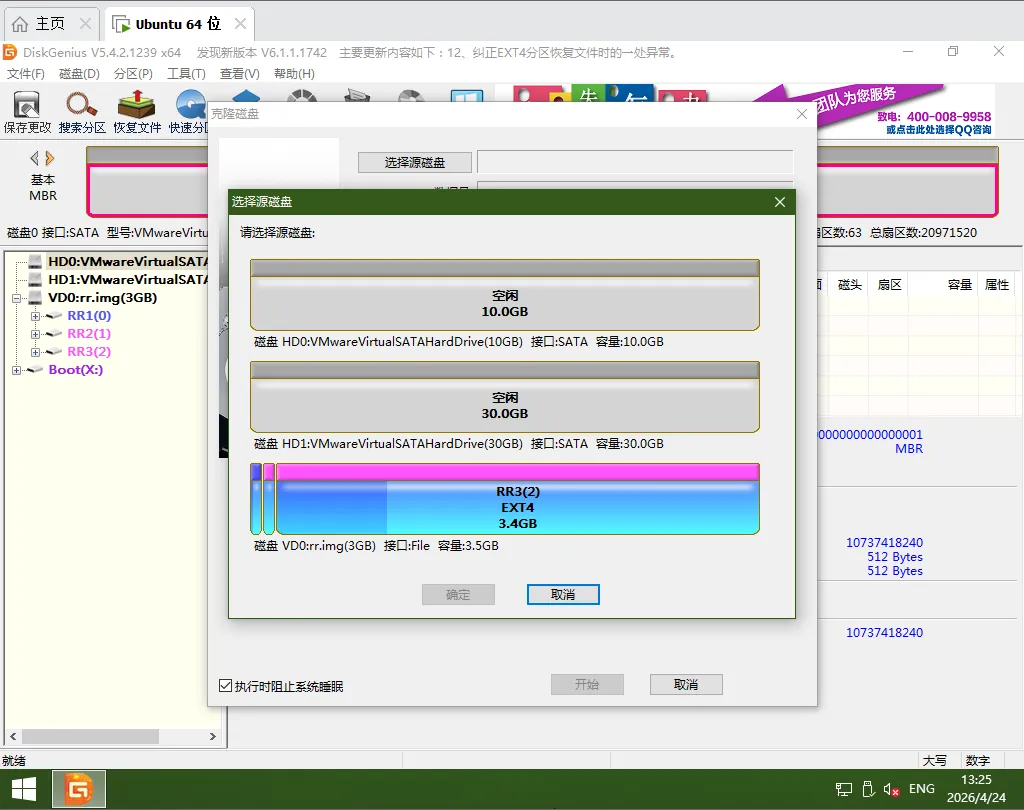Close the Ubuntu 64 位 tab
This screenshot has width=1024, height=810.
[240, 24]
